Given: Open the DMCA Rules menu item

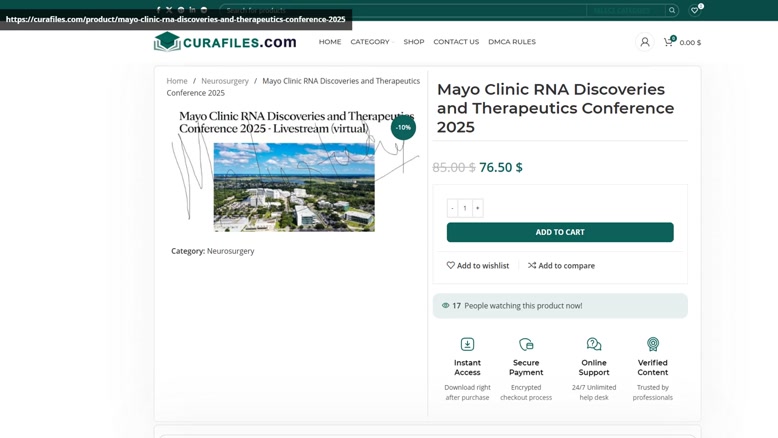Looking at the screenshot, I should tap(512, 42).
